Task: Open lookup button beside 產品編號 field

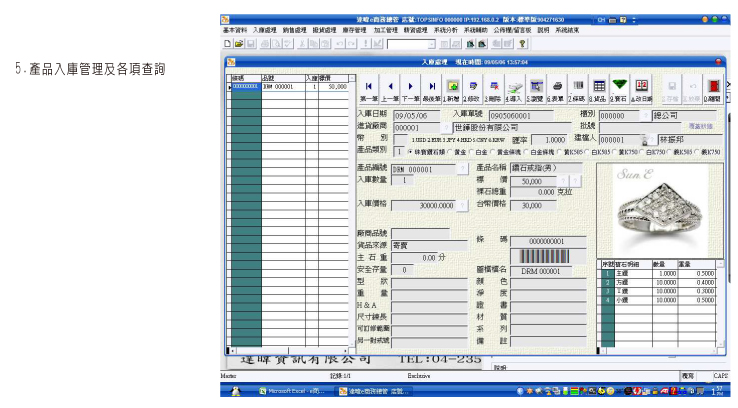Action: pyautogui.click(x=462, y=169)
